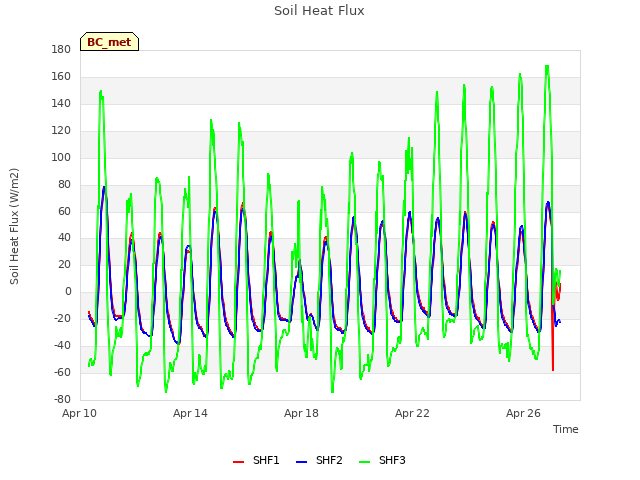Click the 'Apr 18' x-axis label

(301, 413)
